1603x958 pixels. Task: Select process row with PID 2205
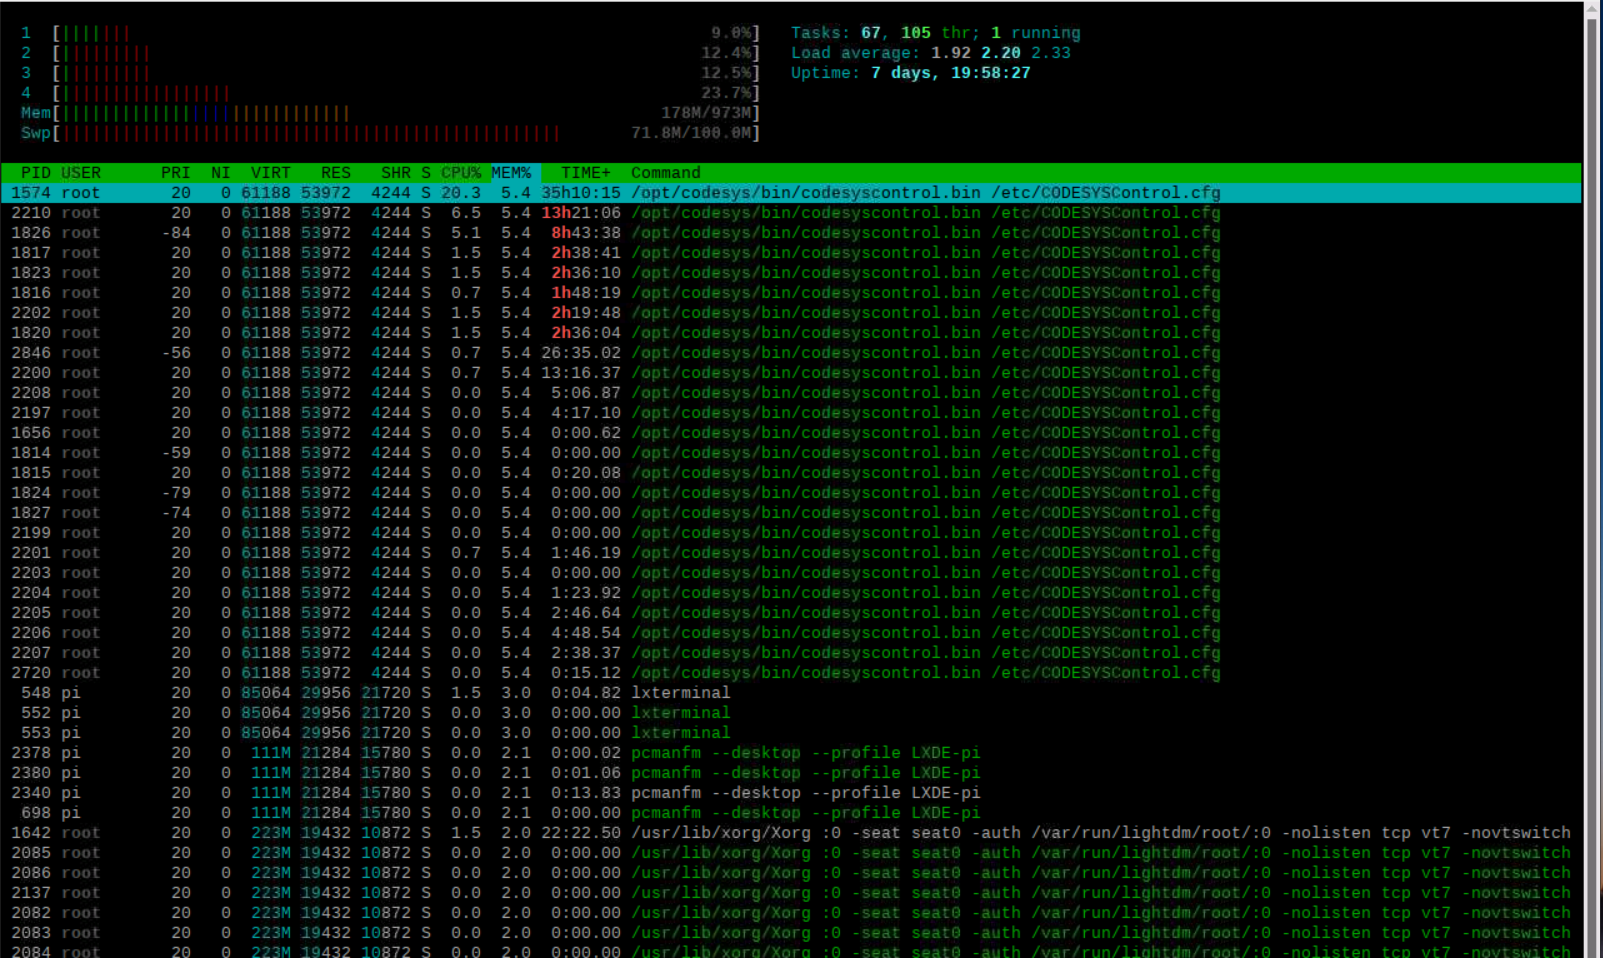[791, 613]
